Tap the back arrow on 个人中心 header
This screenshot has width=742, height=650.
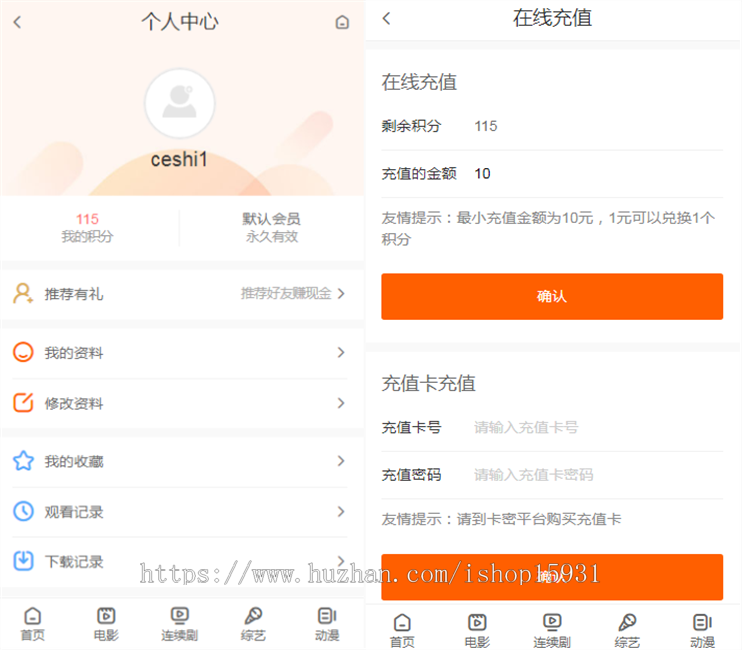(17, 22)
